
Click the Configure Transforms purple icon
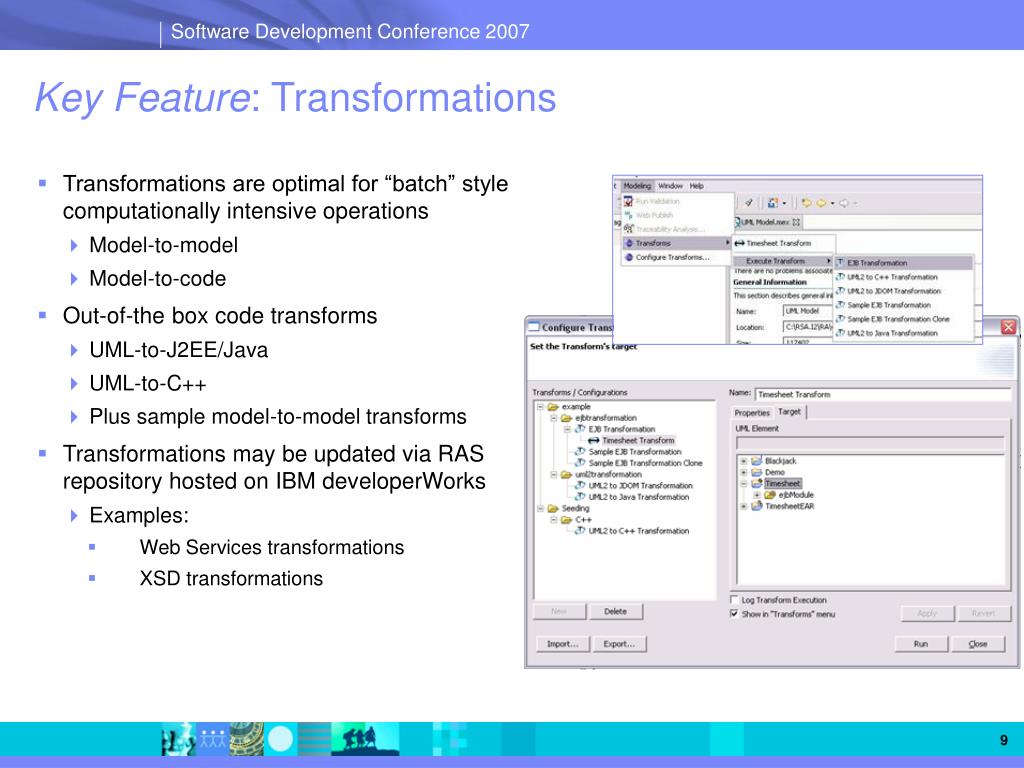point(629,257)
